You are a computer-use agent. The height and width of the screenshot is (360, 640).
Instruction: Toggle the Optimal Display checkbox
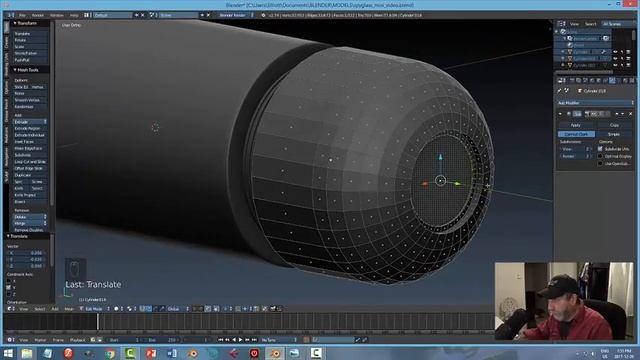tap(600, 156)
